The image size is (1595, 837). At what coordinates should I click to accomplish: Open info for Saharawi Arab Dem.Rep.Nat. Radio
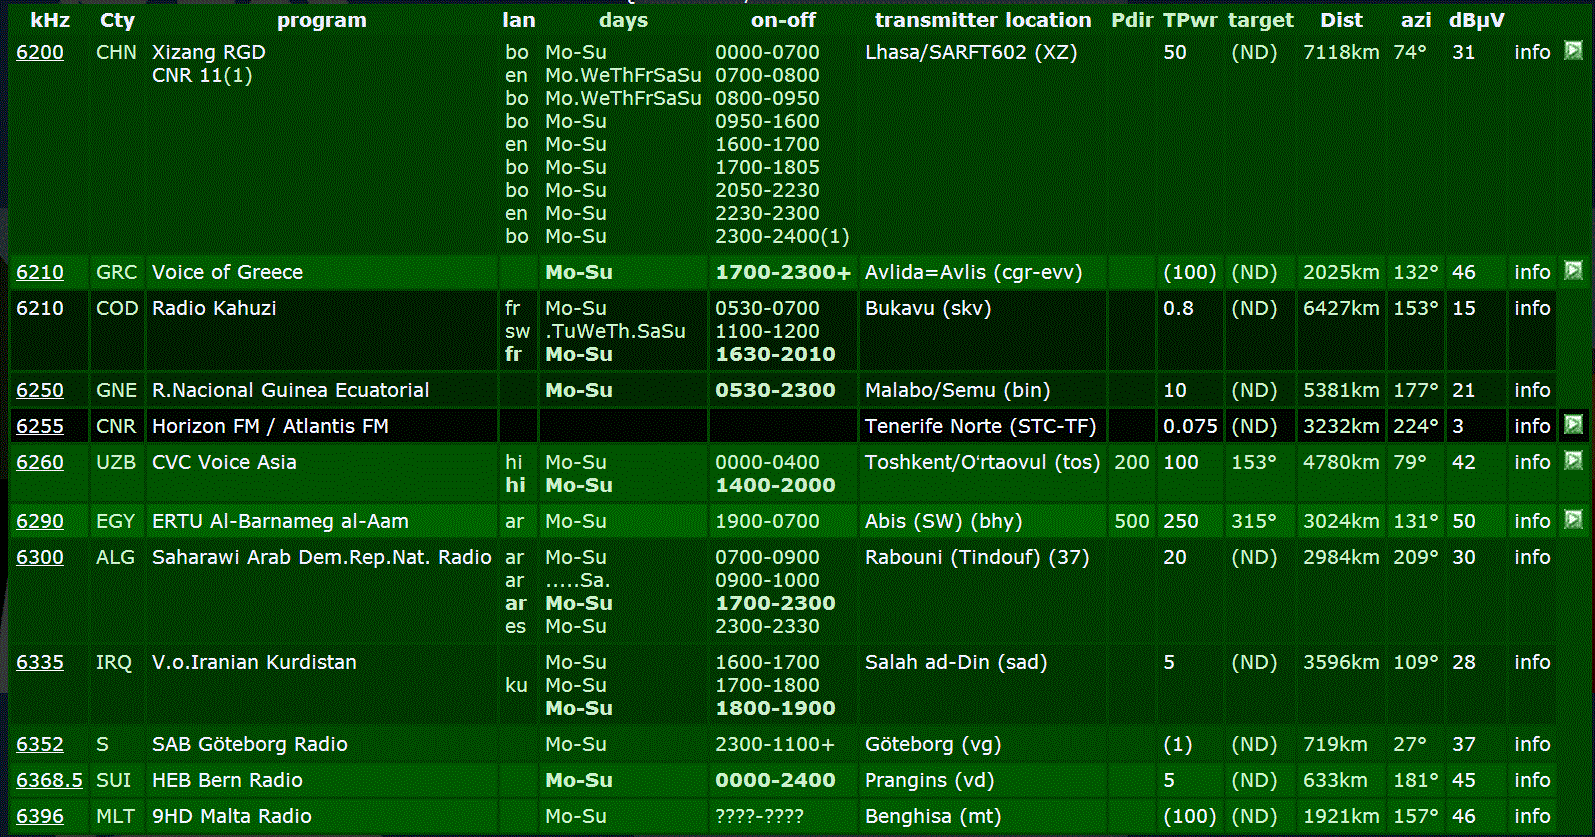click(1532, 557)
